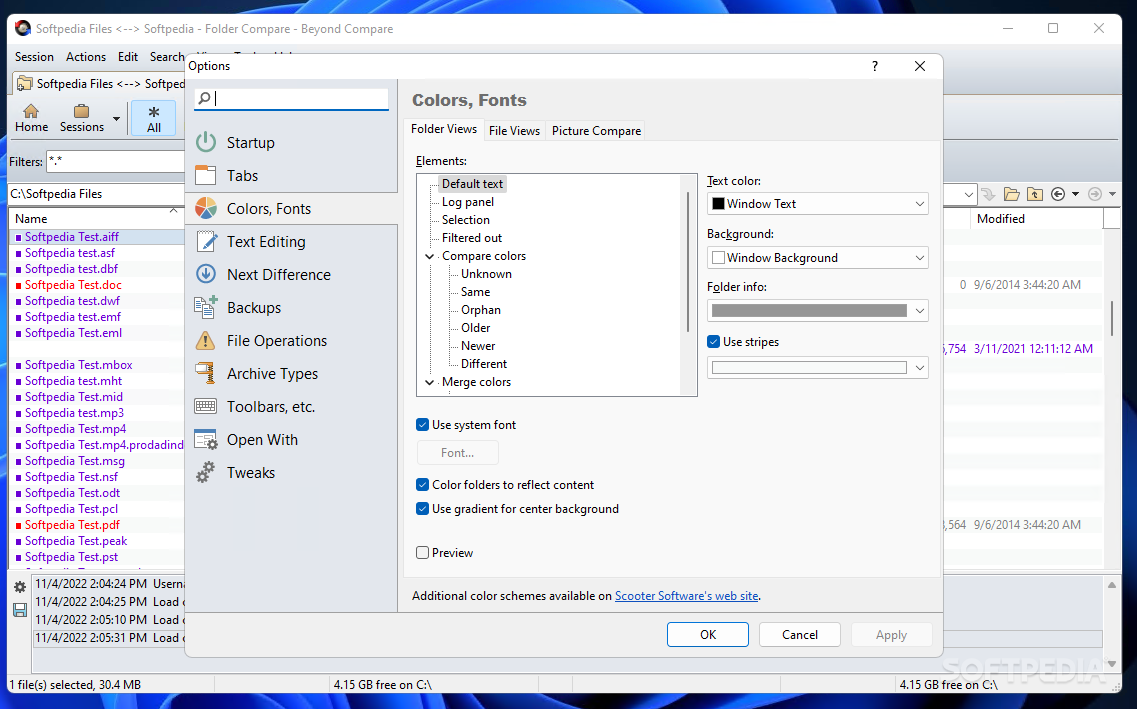Select the Colors, Fonts pie chart icon
The width and height of the screenshot is (1137, 709).
point(206,209)
